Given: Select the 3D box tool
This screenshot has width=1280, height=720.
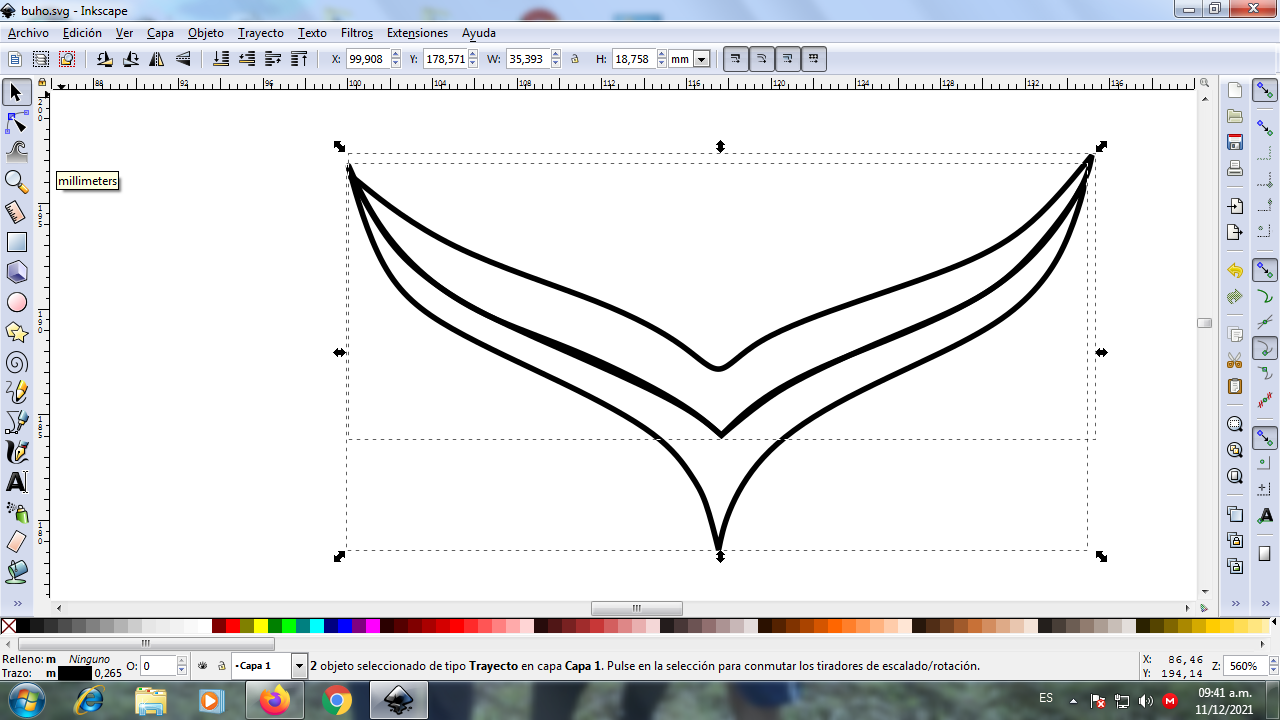Looking at the screenshot, I should click(x=16, y=272).
